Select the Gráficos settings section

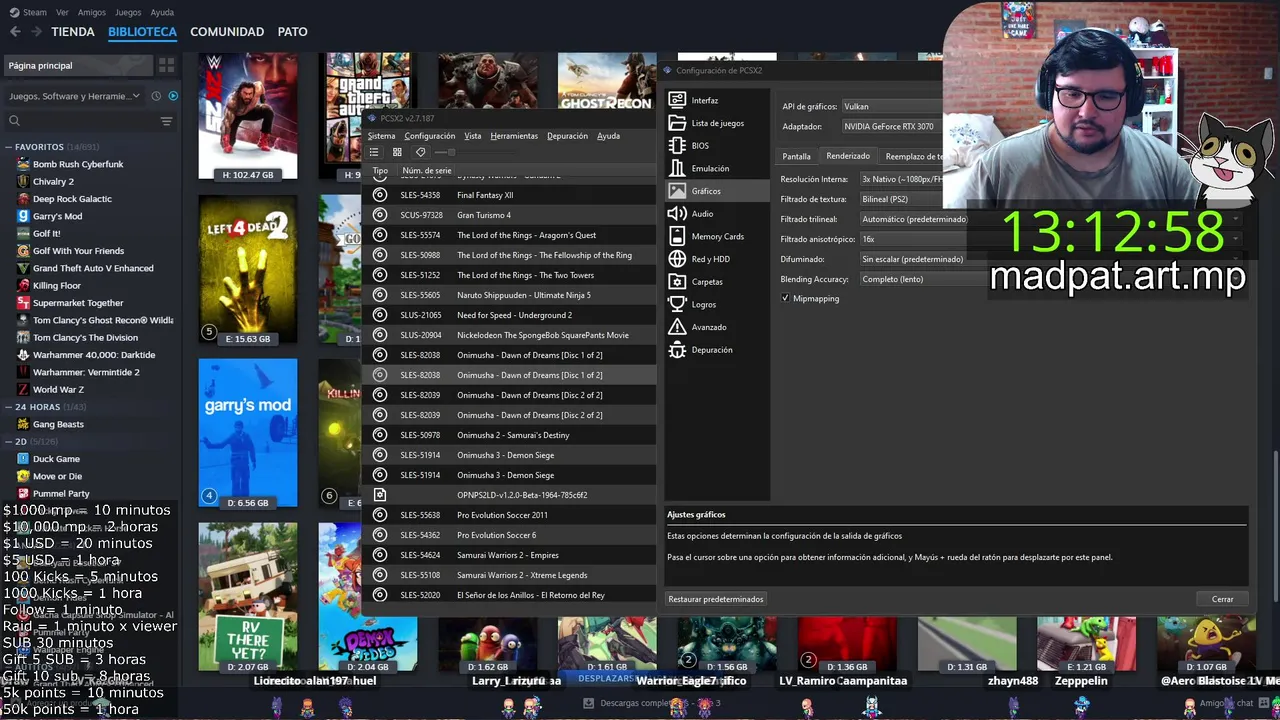(717, 191)
